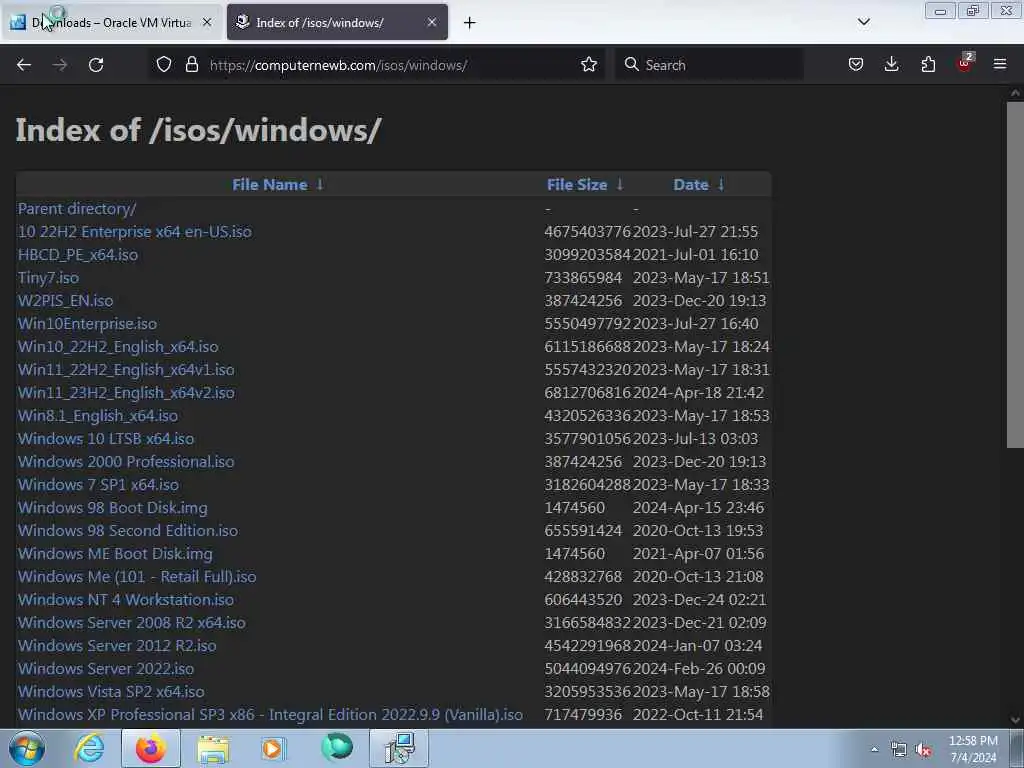Click Windows 10 LTSB x64.iso
The width and height of the screenshot is (1024, 768).
point(106,439)
